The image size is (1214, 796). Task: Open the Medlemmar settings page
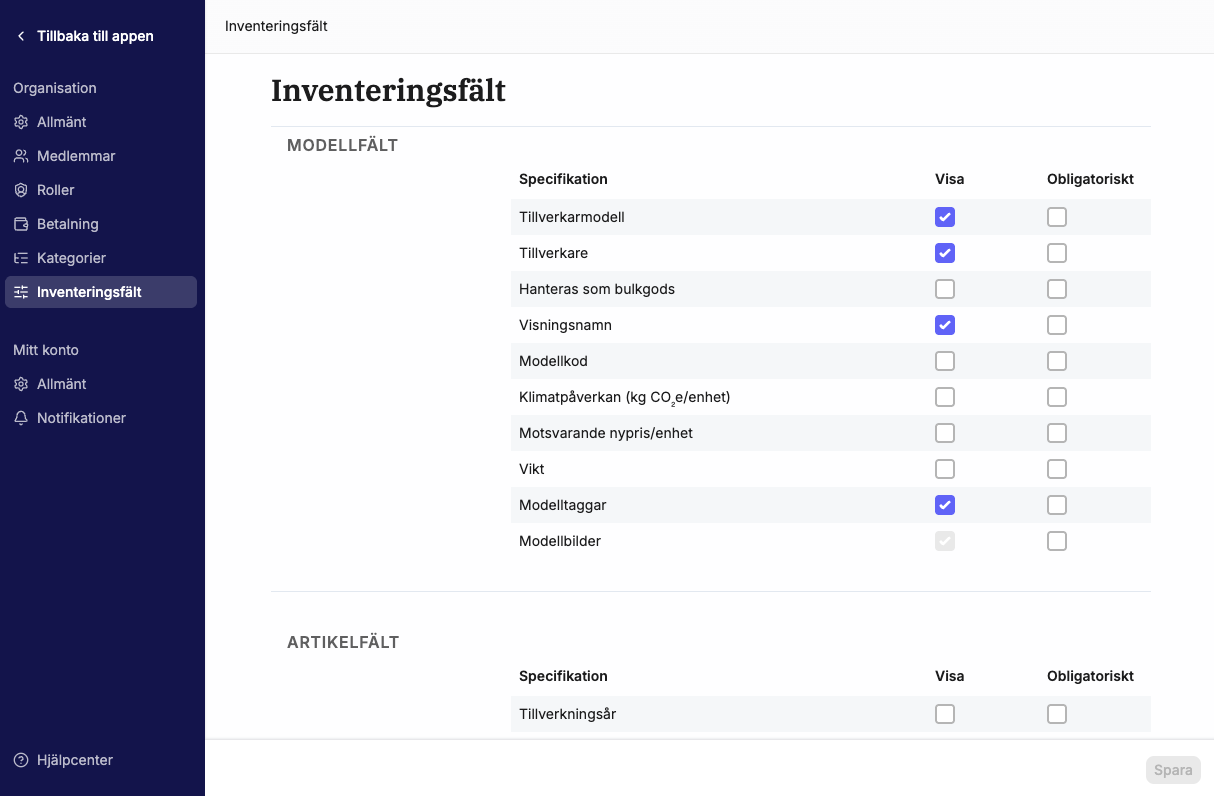[x=76, y=156]
